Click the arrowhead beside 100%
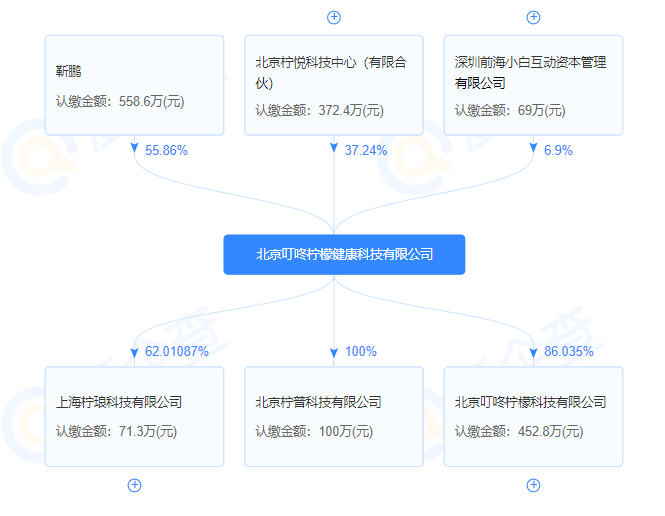 [x=334, y=352]
